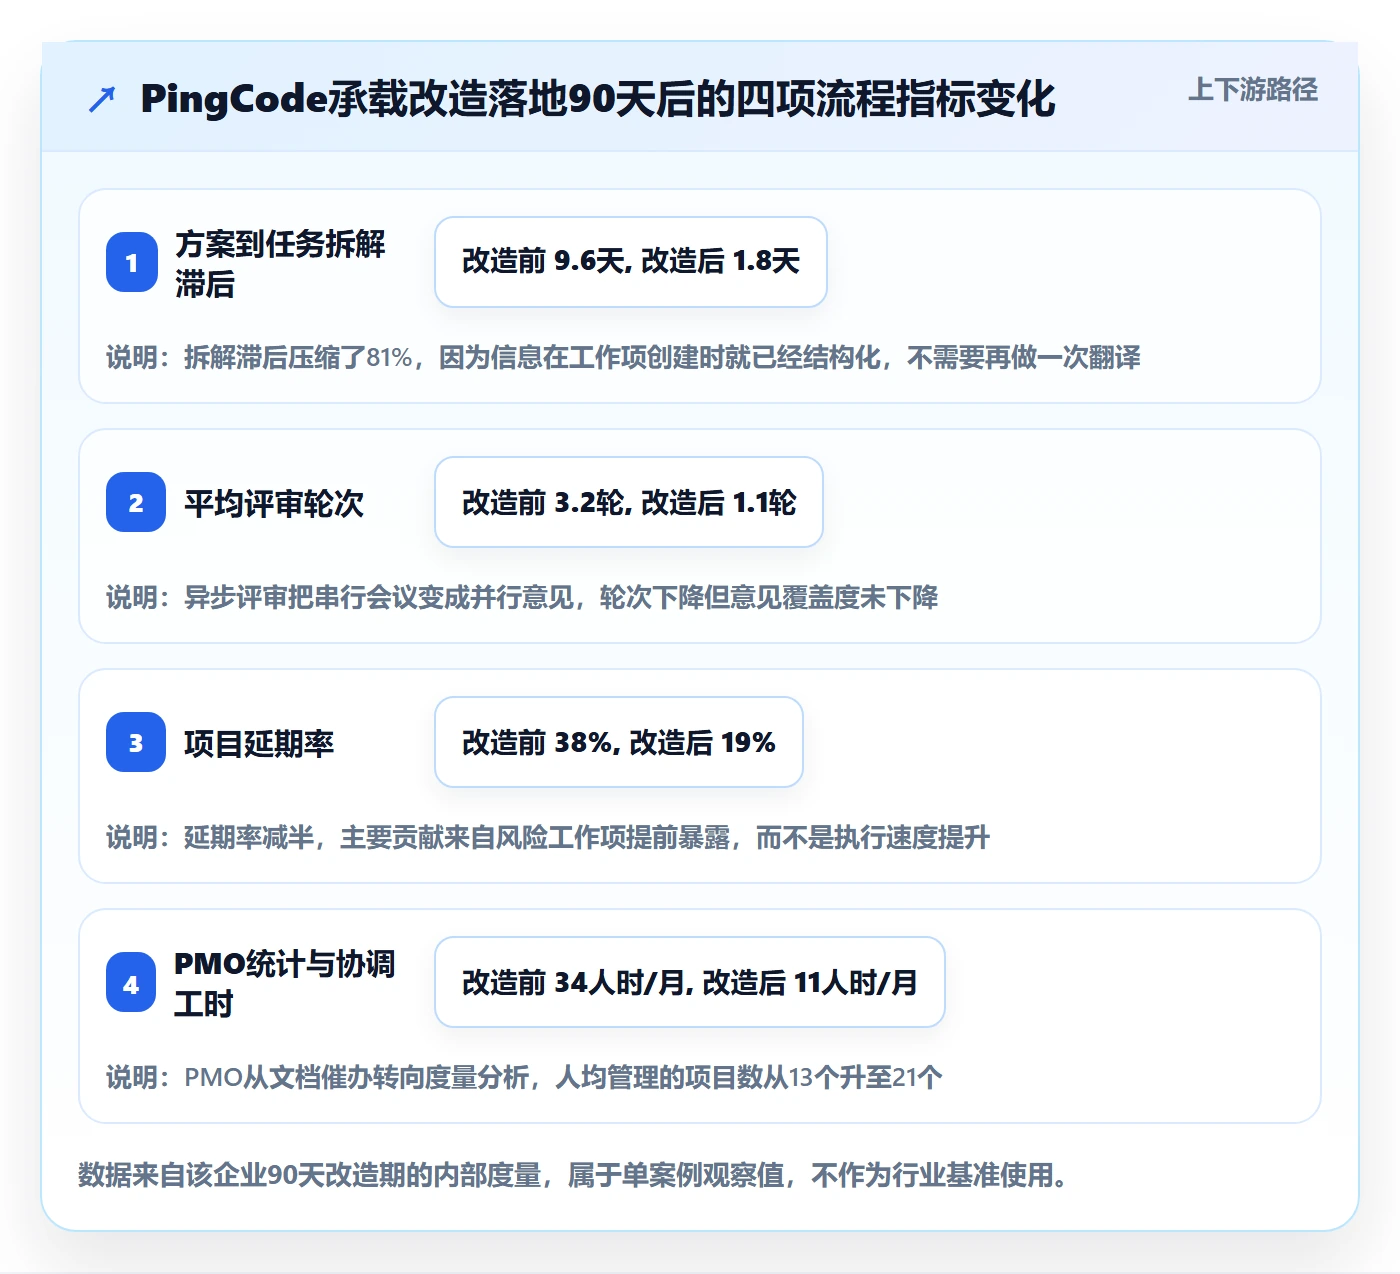
Task: Click the 改造前 3.2轮, 改造后 1.1轮 value box
Action: (x=629, y=502)
